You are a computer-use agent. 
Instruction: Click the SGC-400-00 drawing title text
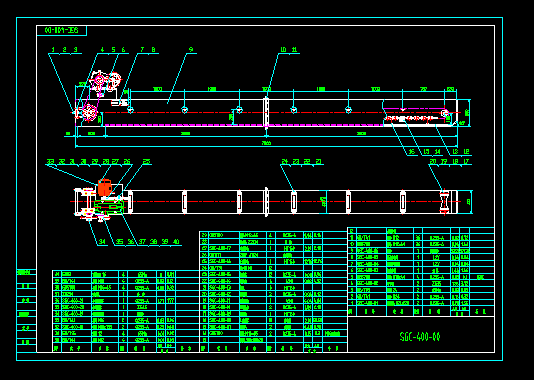[420, 337]
